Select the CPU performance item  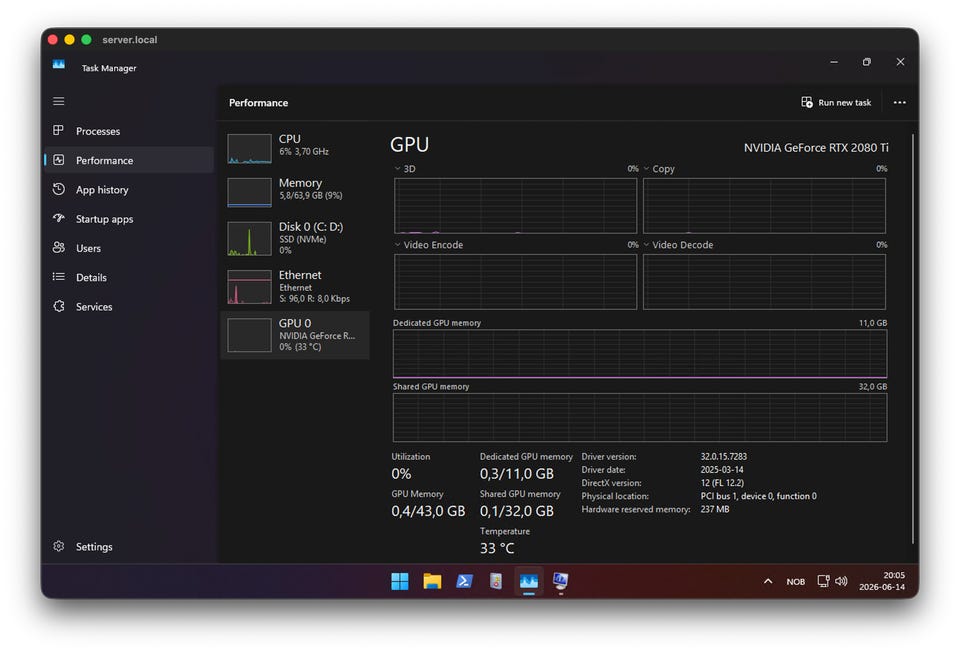(295, 147)
